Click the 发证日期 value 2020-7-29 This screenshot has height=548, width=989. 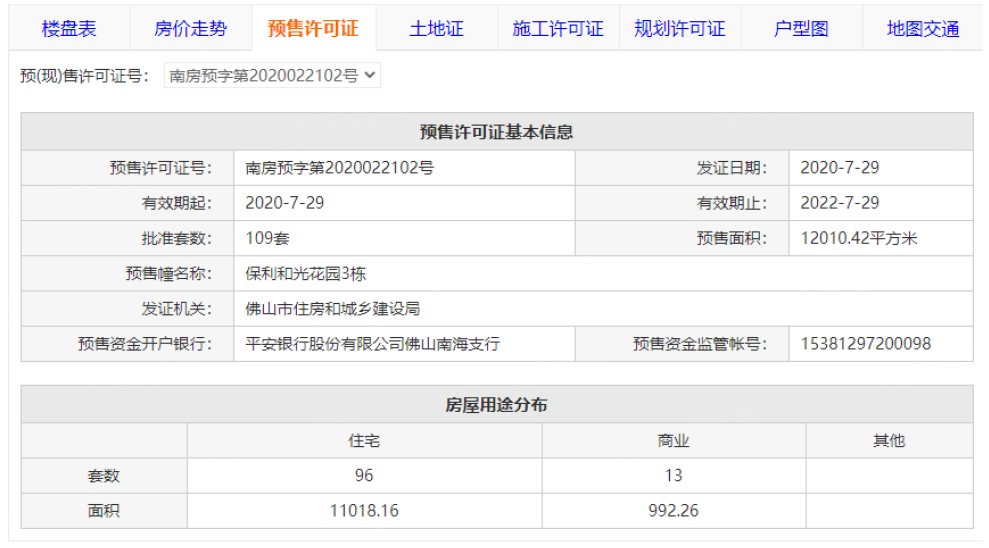coord(839,168)
